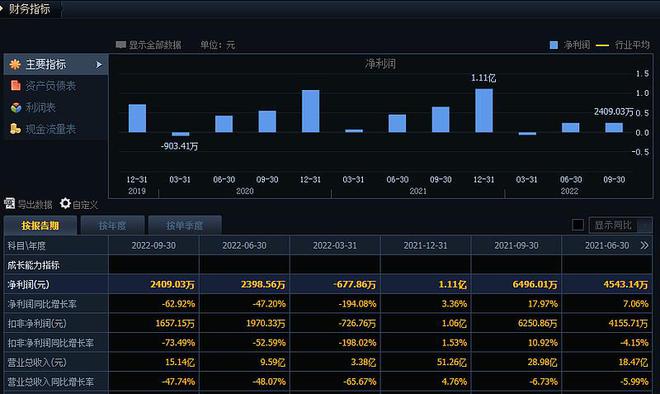Open the 自定义 customize option
This screenshot has width=660, height=394.
(x=85, y=205)
